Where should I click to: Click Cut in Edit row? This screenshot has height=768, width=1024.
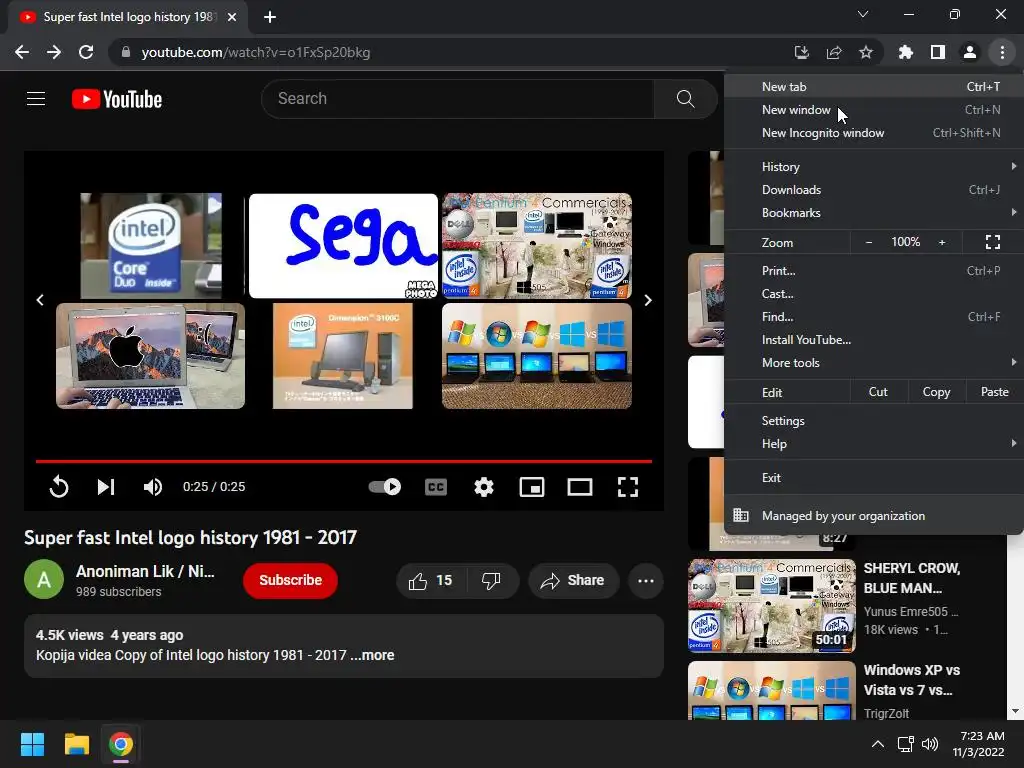tap(878, 392)
